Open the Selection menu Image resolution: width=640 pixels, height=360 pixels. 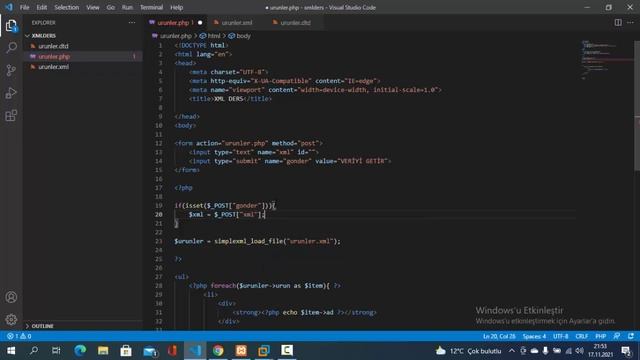67,7
